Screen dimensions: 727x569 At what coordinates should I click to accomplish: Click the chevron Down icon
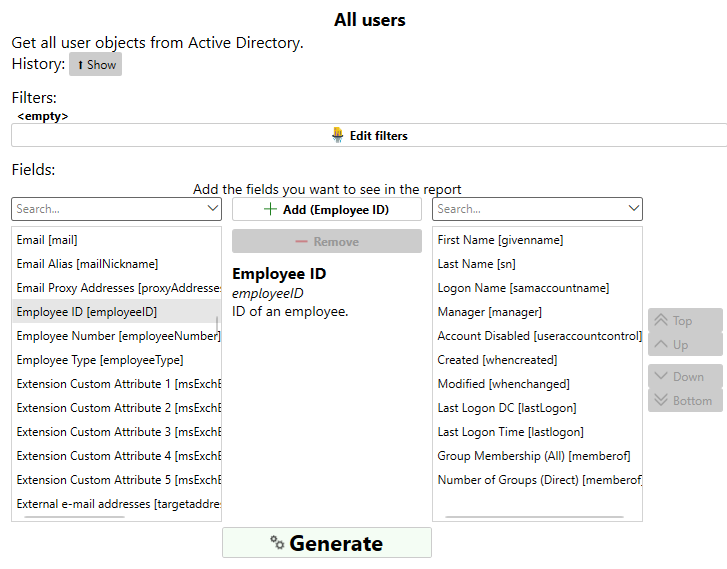pyautogui.click(x=661, y=376)
